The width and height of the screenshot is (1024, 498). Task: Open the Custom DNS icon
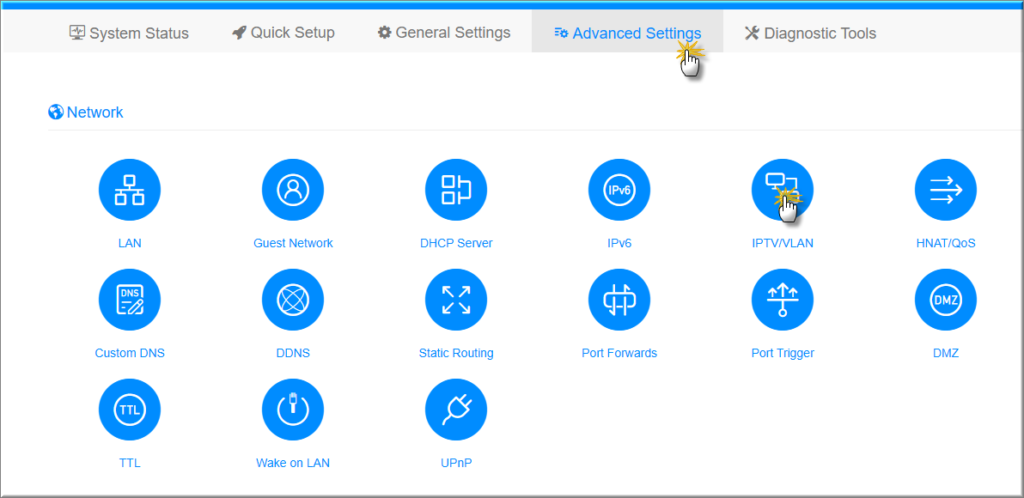click(129, 300)
